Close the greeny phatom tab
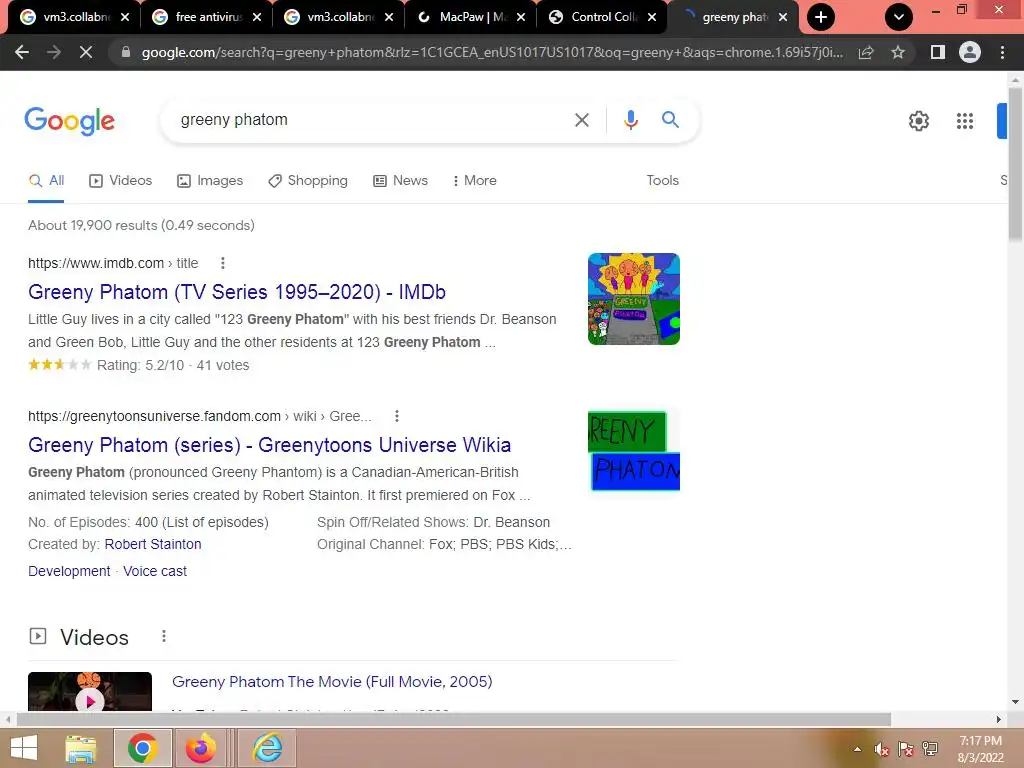The width and height of the screenshot is (1024, 768). [782, 18]
